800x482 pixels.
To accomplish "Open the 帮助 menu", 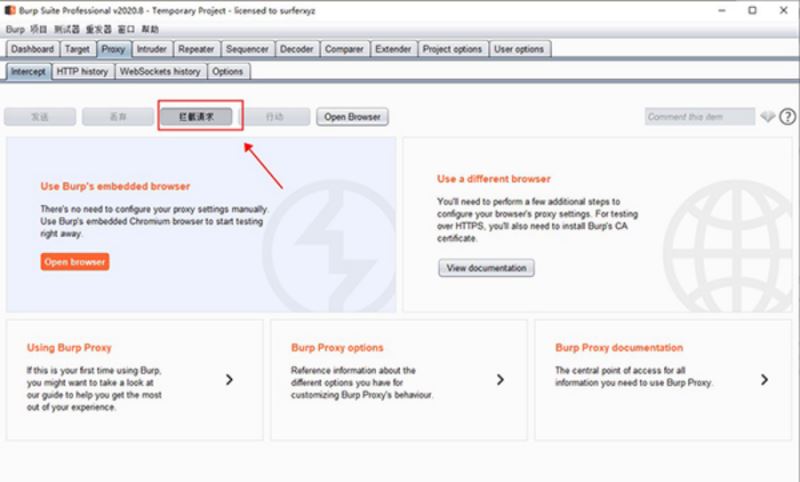I will click(x=149, y=29).
